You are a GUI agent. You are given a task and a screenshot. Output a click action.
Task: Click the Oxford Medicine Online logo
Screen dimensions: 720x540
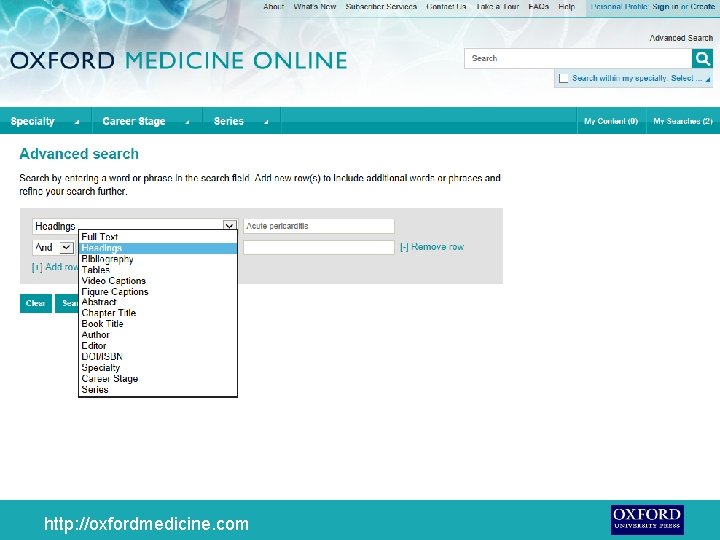179,61
